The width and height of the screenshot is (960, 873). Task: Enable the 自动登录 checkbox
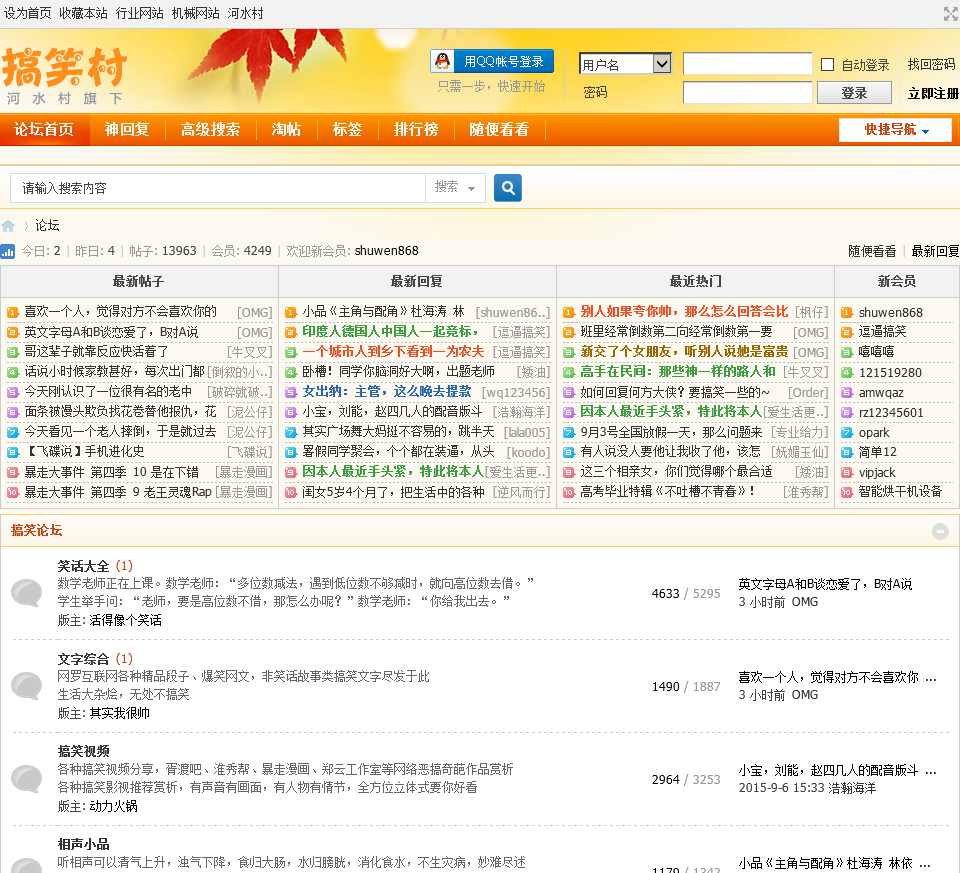click(827, 65)
